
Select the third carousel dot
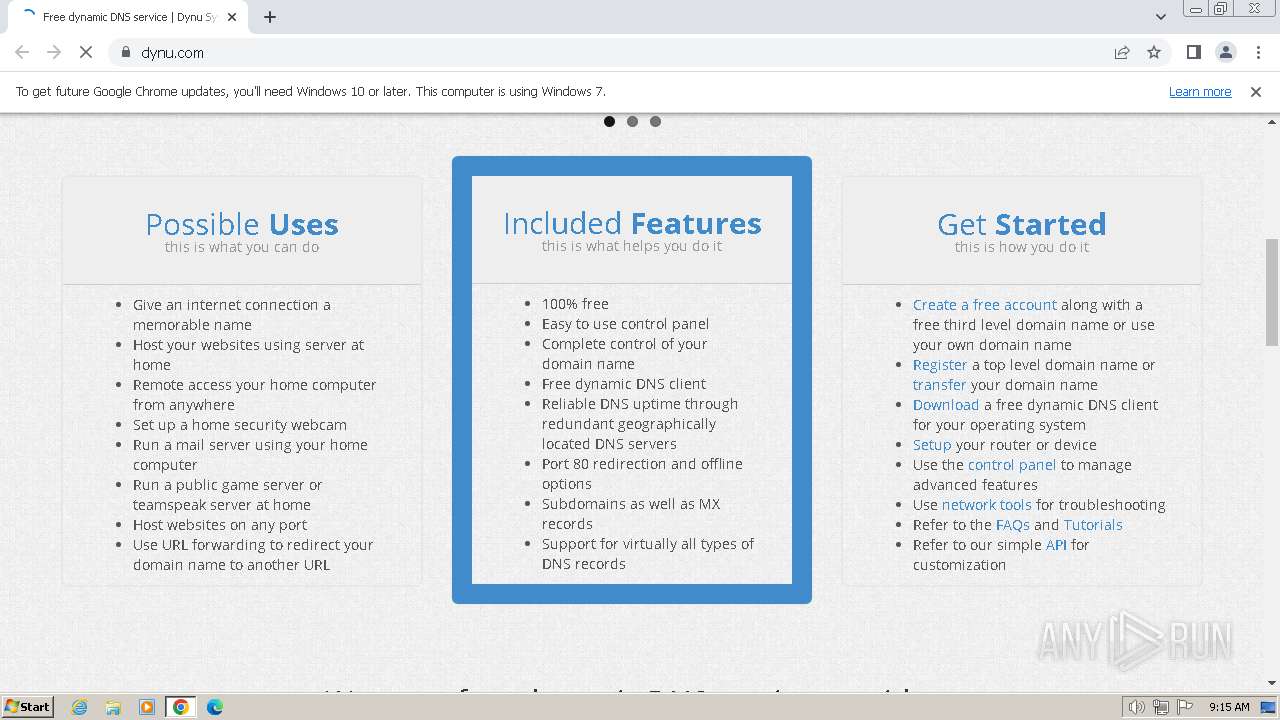(x=655, y=121)
